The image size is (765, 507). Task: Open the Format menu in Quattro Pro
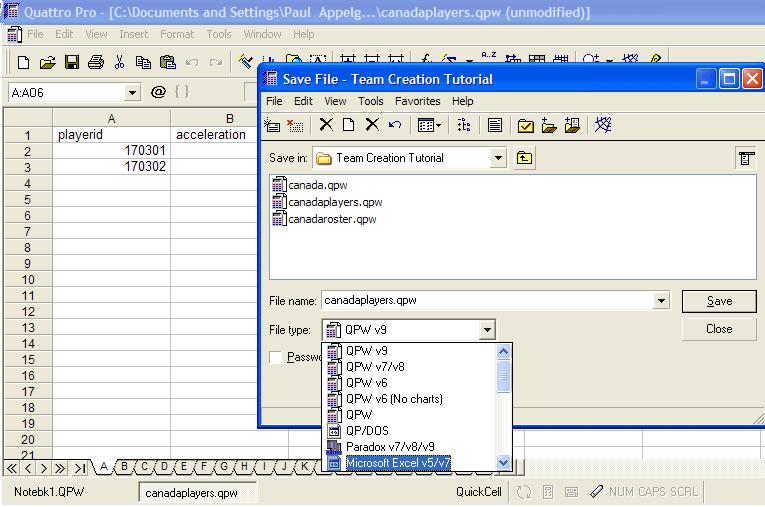click(177, 34)
